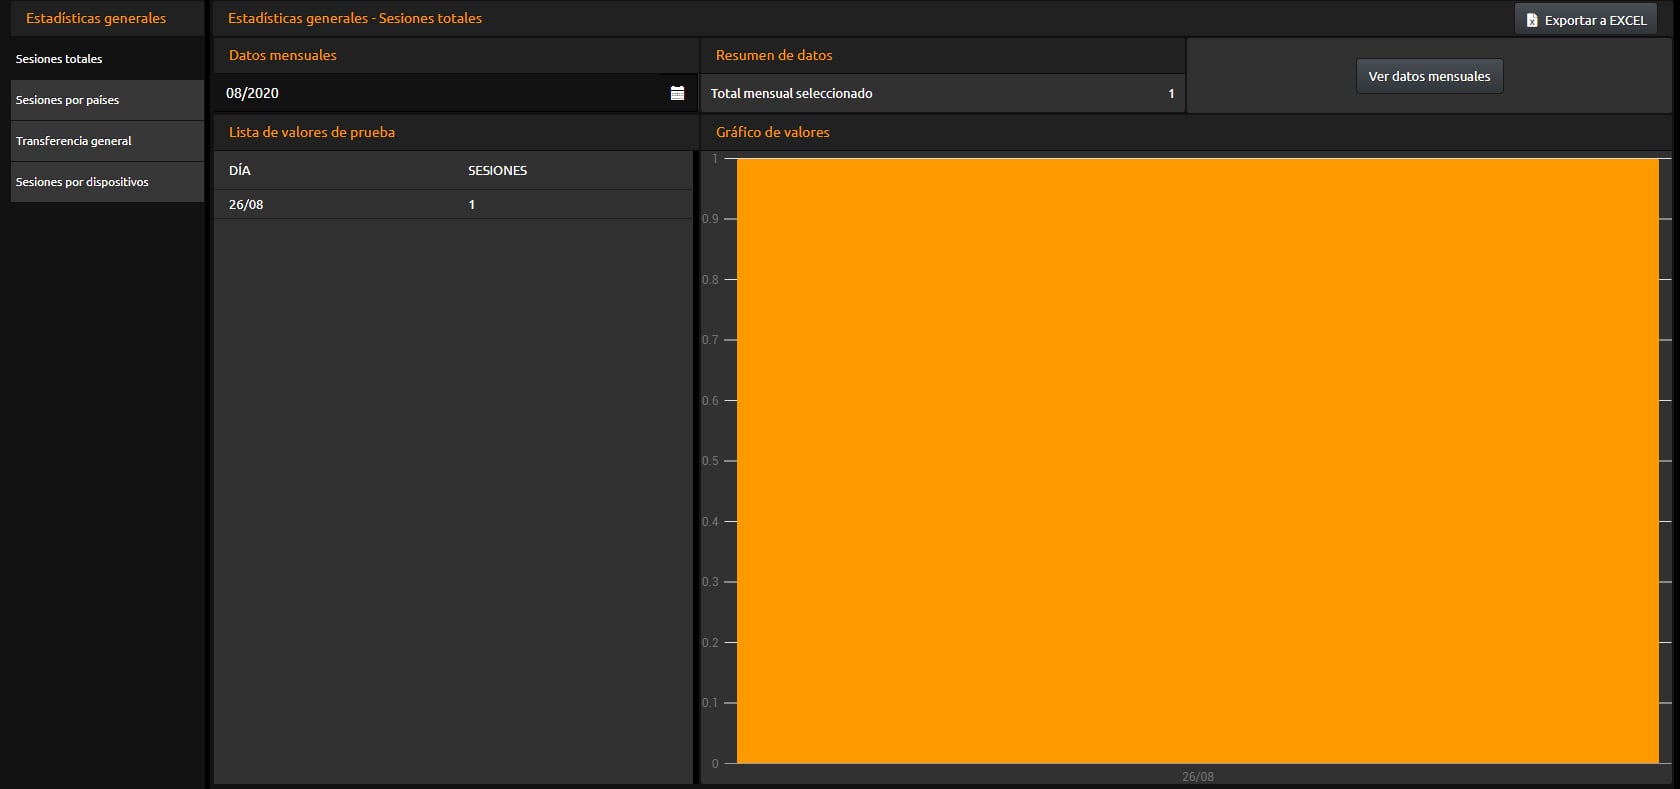Screen dimensions: 1680x789
Task: Click the Estadísticas generales sidebar title
Action: pos(96,18)
